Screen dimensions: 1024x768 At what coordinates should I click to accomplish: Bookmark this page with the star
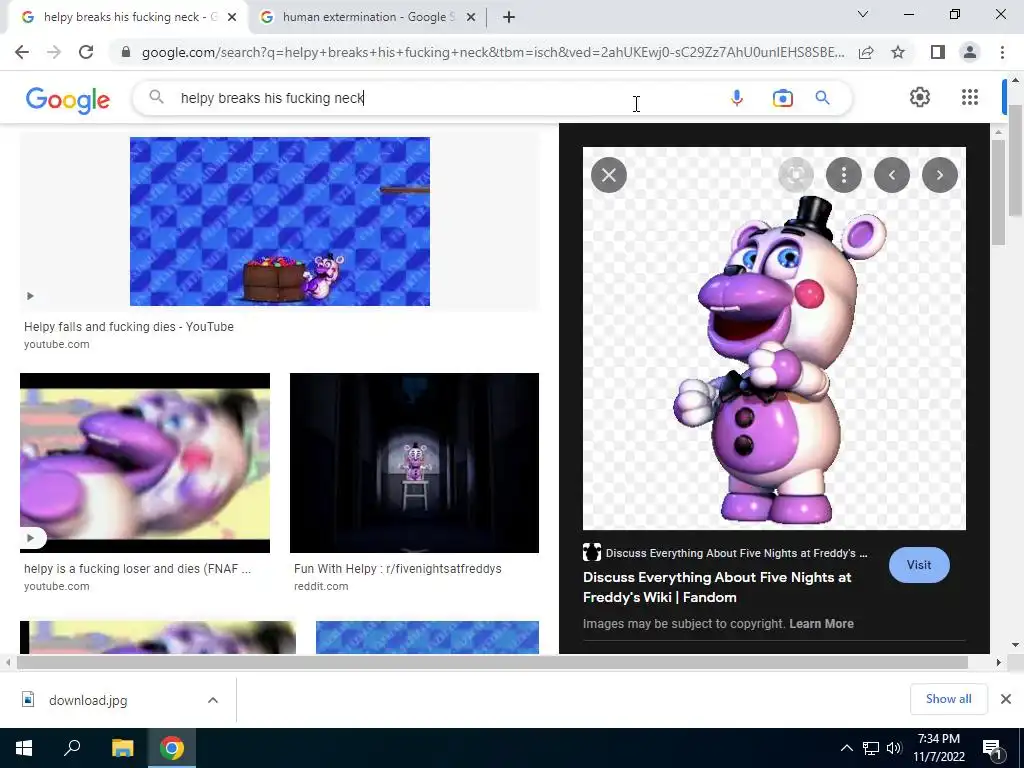click(x=898, y=52)
